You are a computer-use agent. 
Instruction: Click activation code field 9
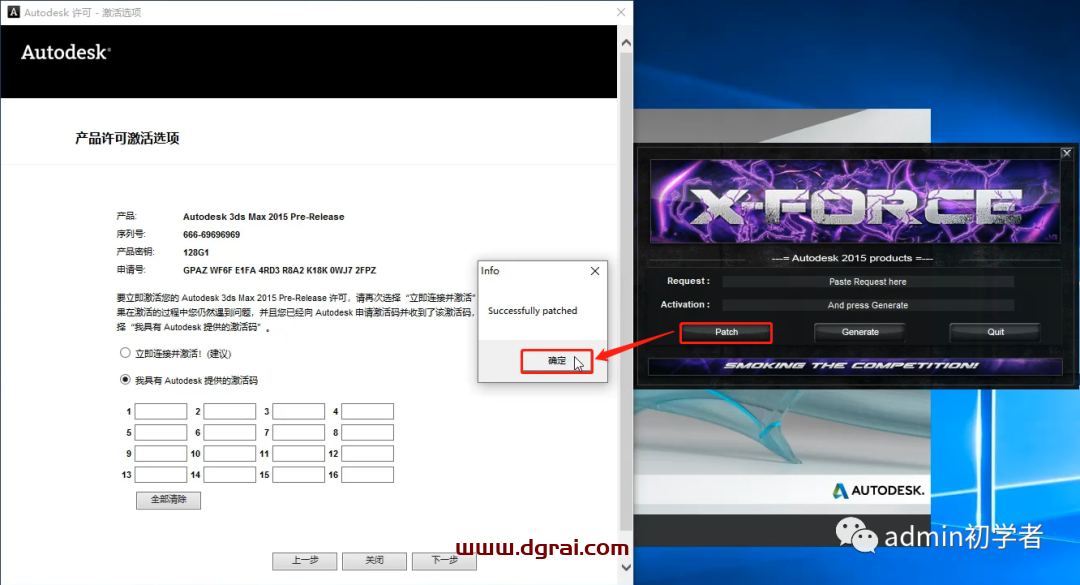point(160,453)
